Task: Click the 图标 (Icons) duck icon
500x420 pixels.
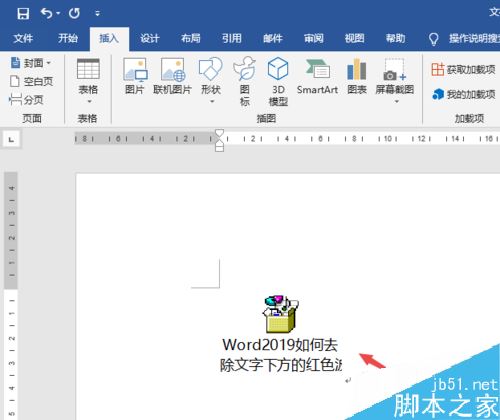Action: 245,69
